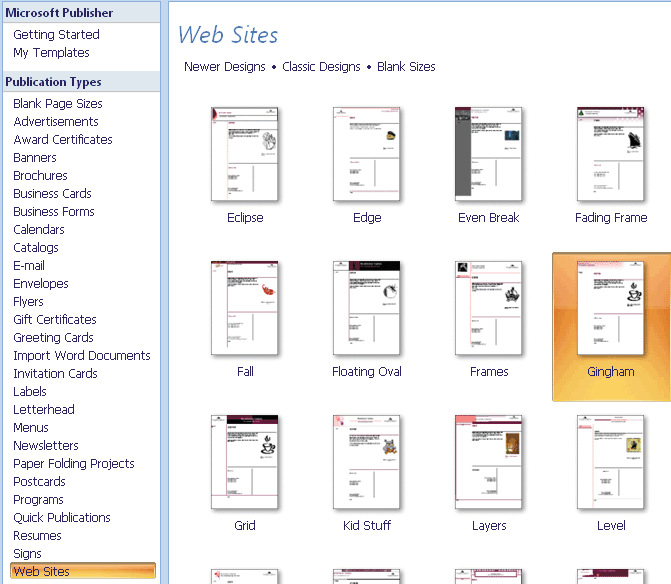The image size is (671, 584).
Task: Click the Web Sites selected category
Action: (x=41, y=571)
